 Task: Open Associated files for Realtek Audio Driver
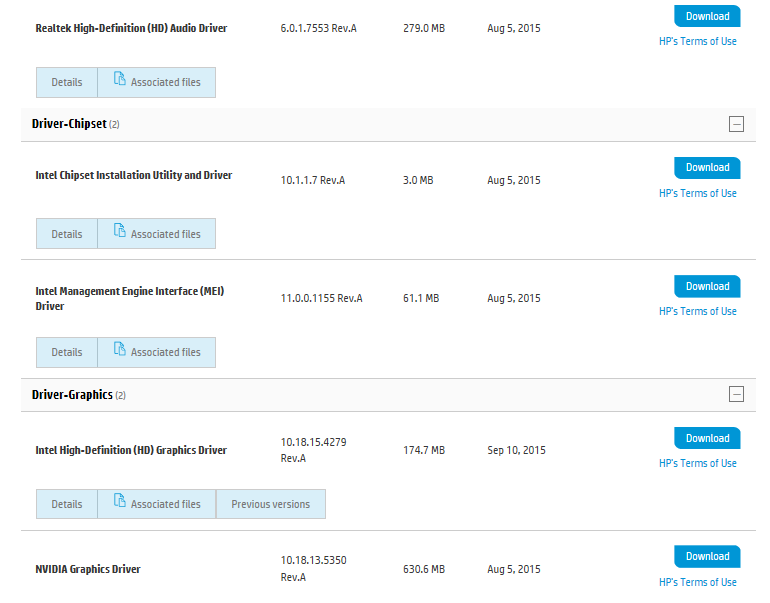pos(156,82)
